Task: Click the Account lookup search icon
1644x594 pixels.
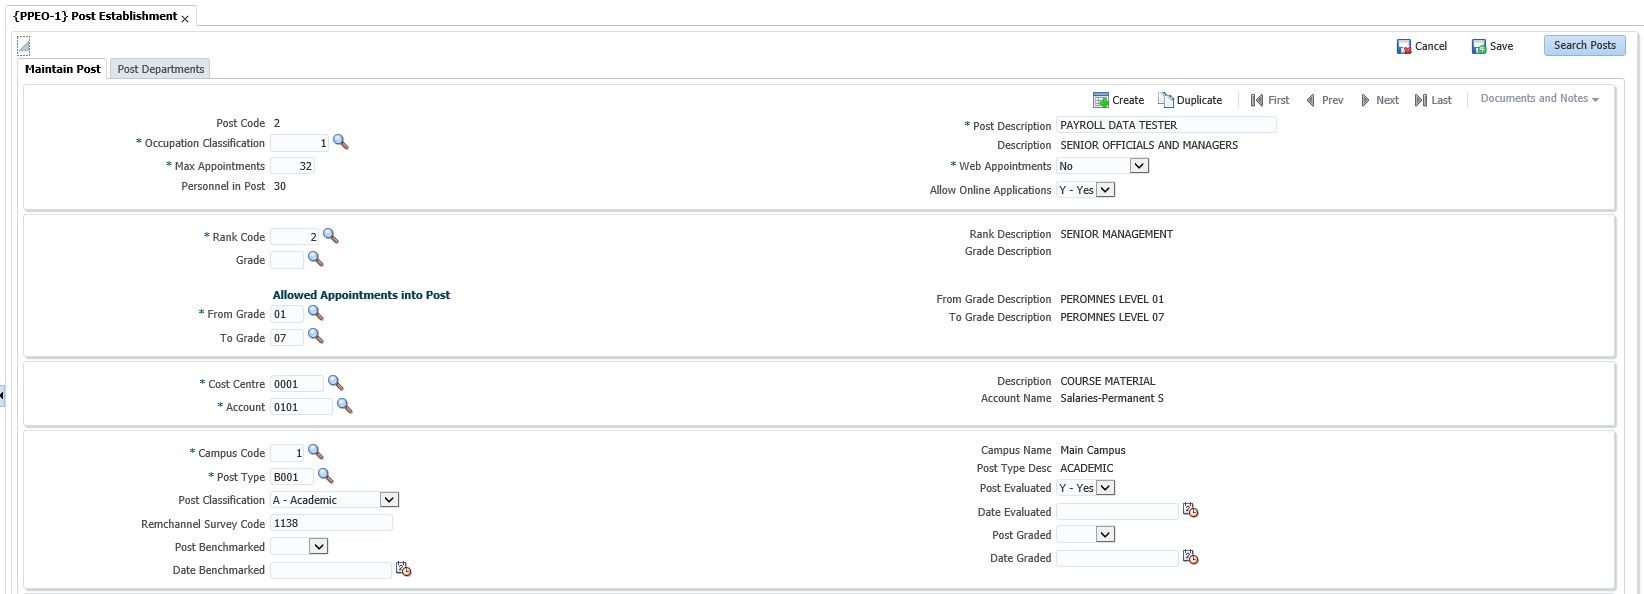Action: [x=344, y=406]
